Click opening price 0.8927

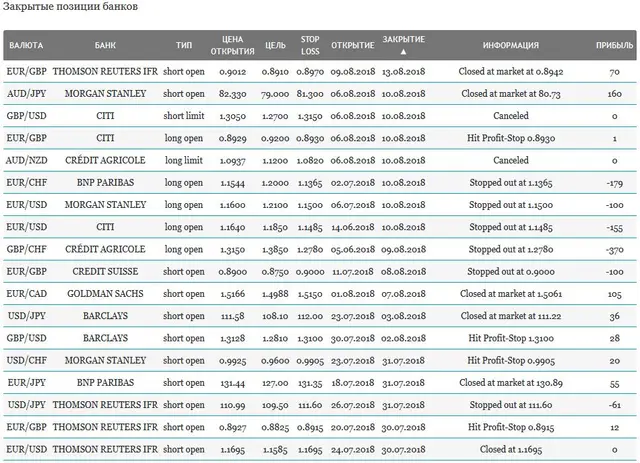[232, 428]
